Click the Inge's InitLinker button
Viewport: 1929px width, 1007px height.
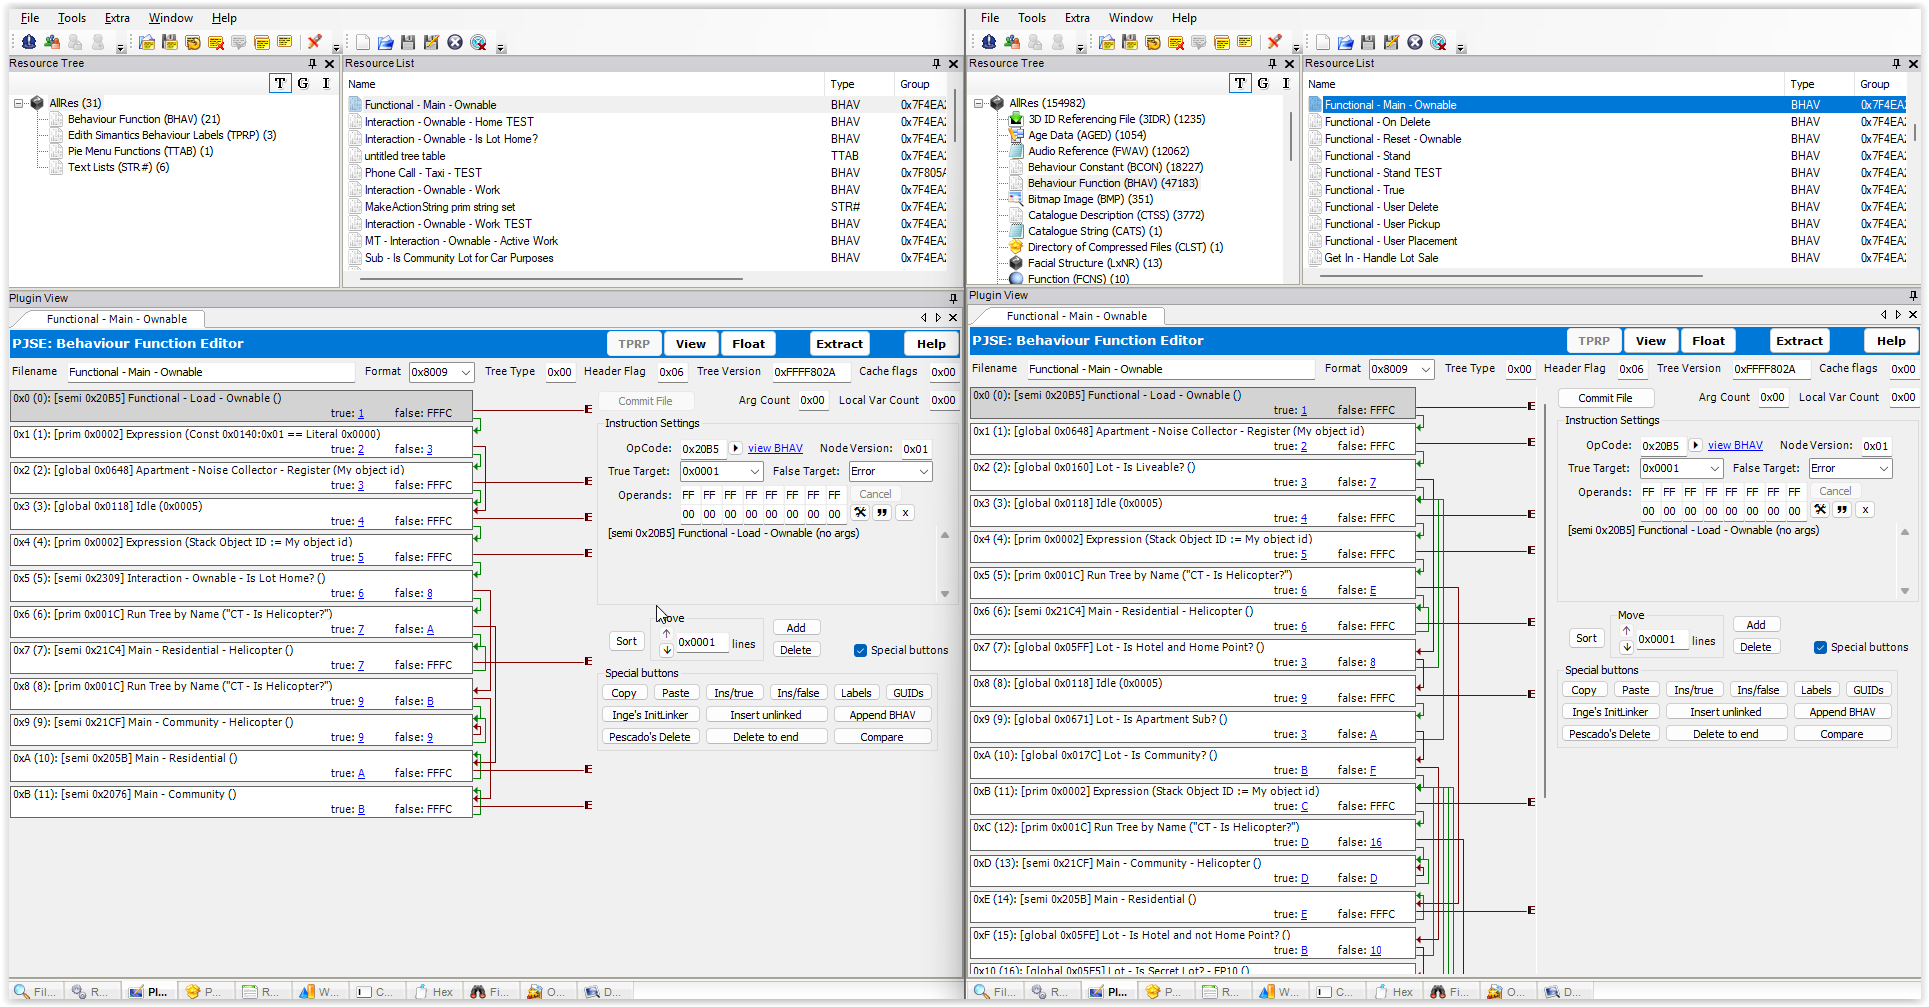click(x=650, y=714)
